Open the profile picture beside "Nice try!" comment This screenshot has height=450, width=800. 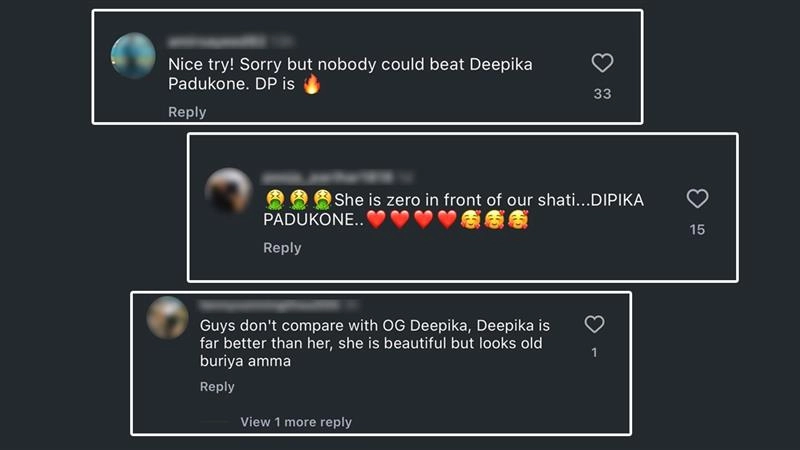[133, 56]
